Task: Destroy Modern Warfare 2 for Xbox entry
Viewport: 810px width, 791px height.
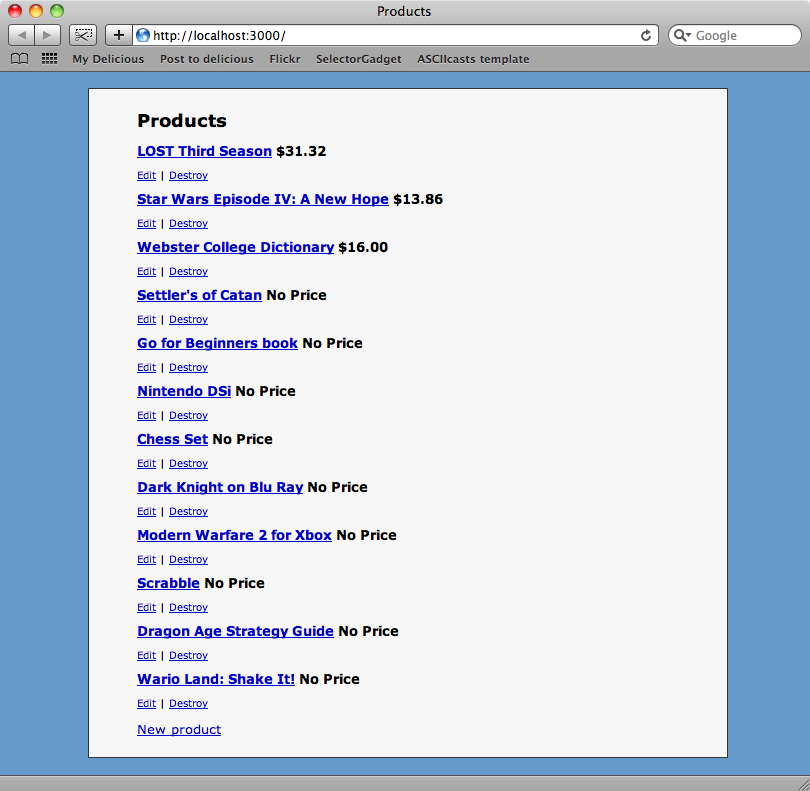Action: [x=189, y=560]
